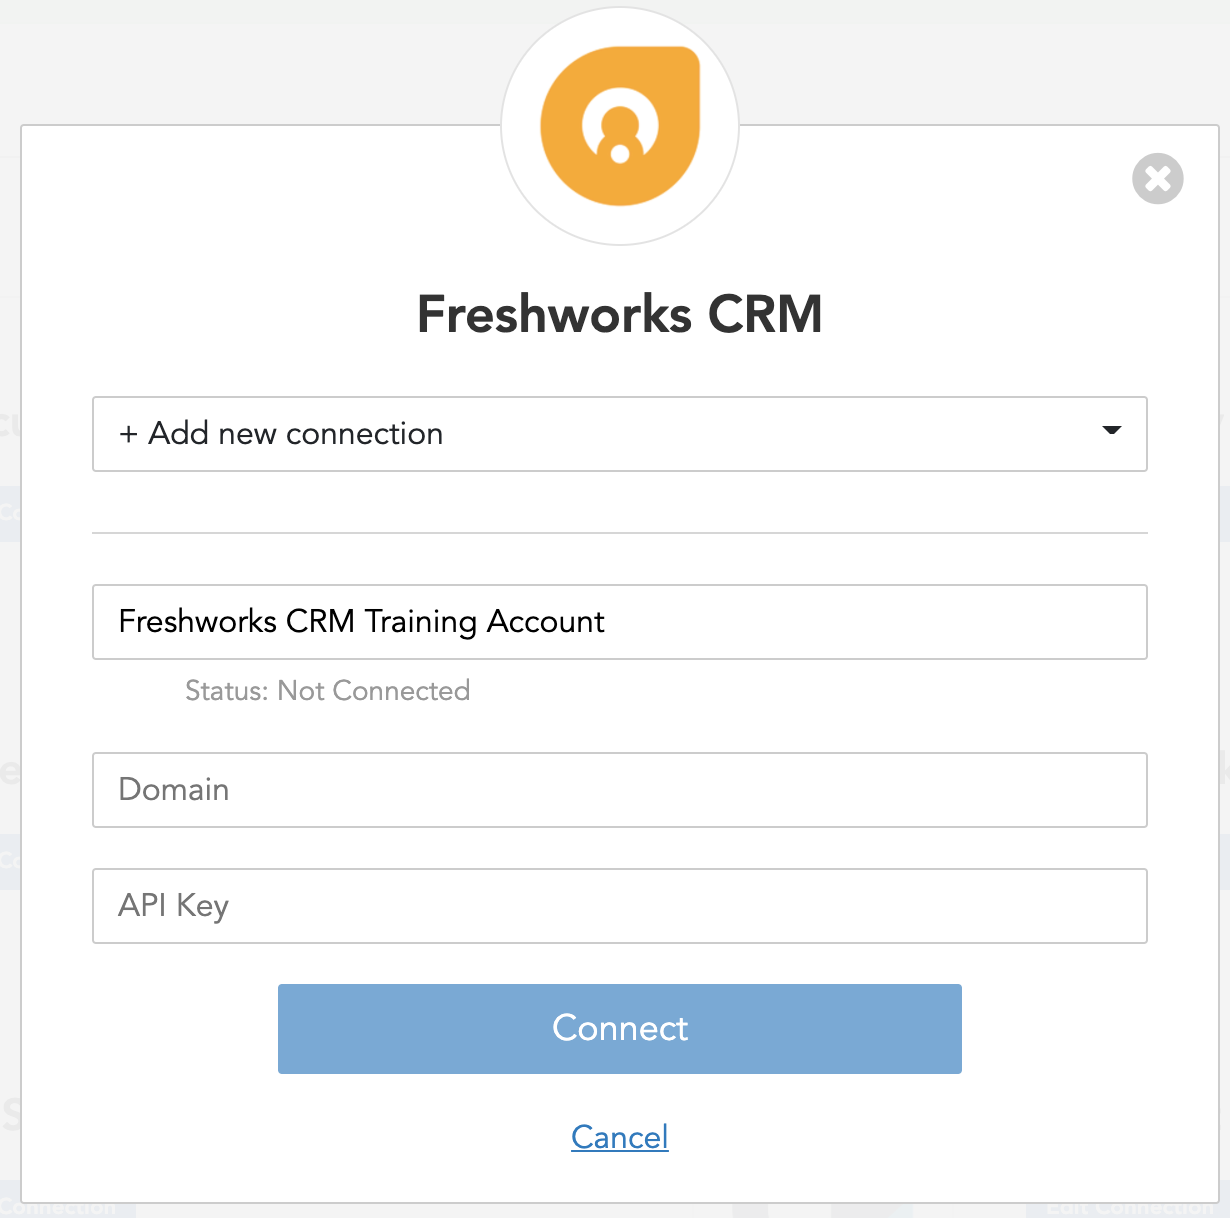Click the "Domain" placeholder text

pyautogui.click(x=174, y=790)
